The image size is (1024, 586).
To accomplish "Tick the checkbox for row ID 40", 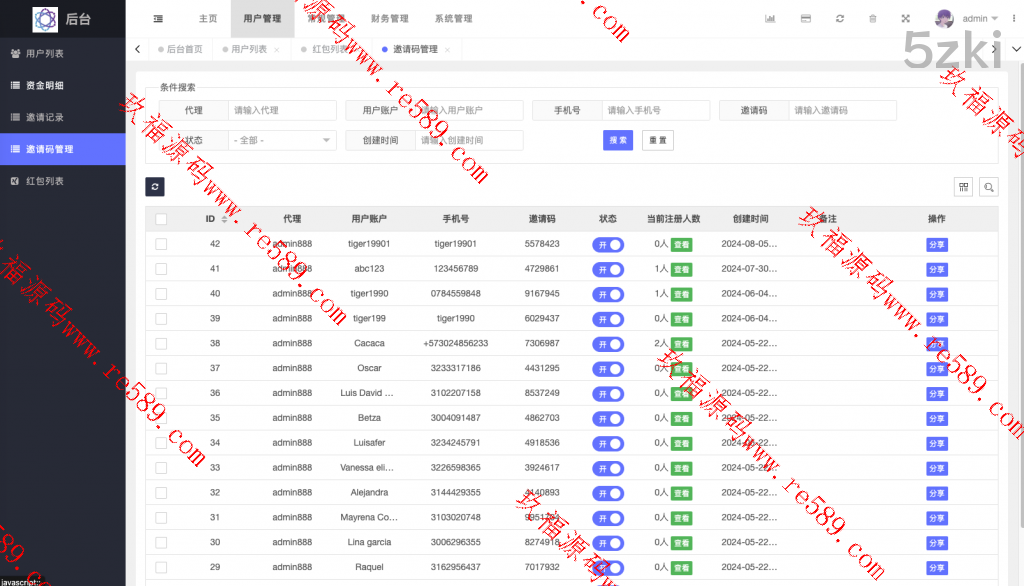I will (161, 294).
